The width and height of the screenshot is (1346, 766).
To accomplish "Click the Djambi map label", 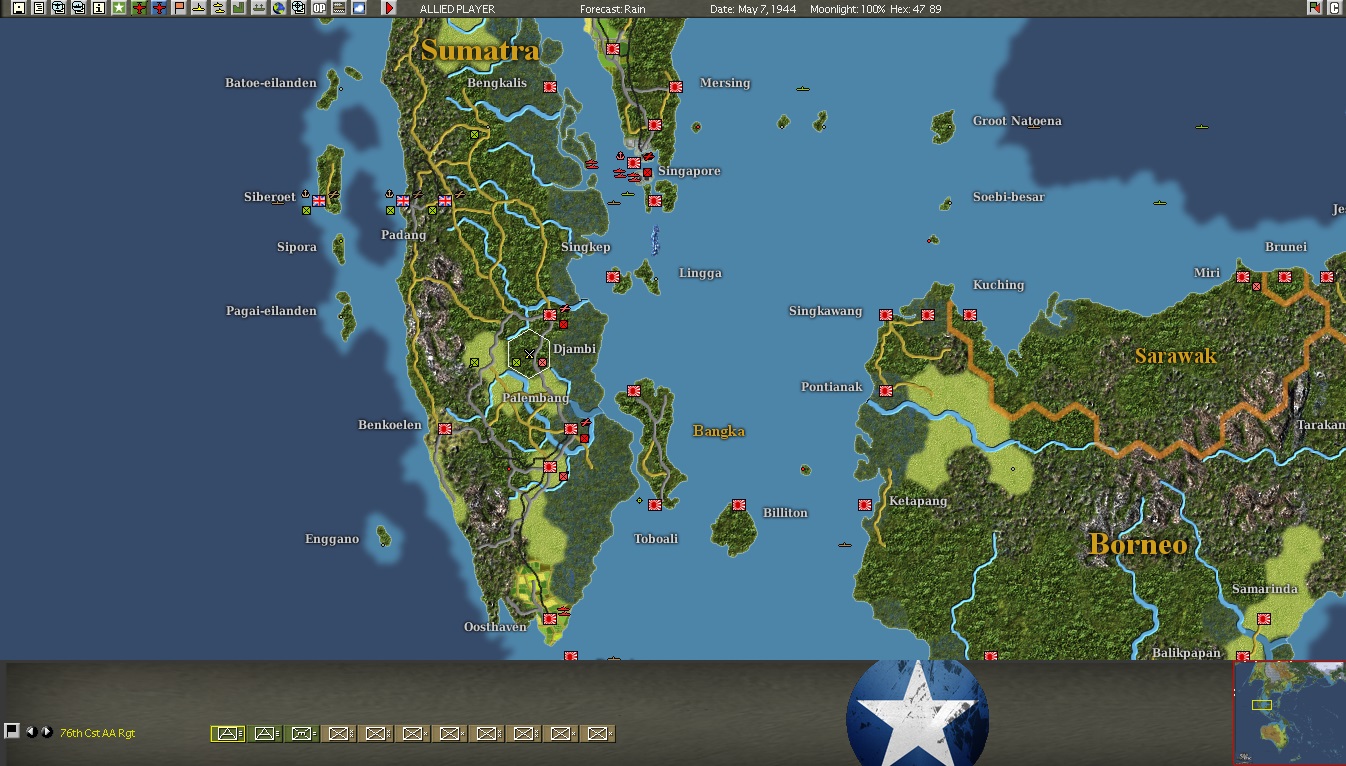I will click(574, 349).
